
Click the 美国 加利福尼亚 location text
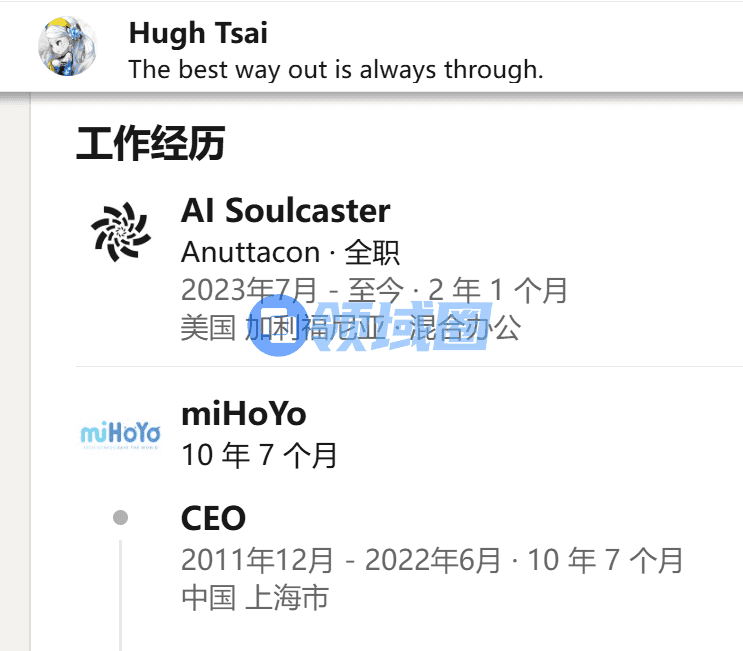(x=283, y=327)
